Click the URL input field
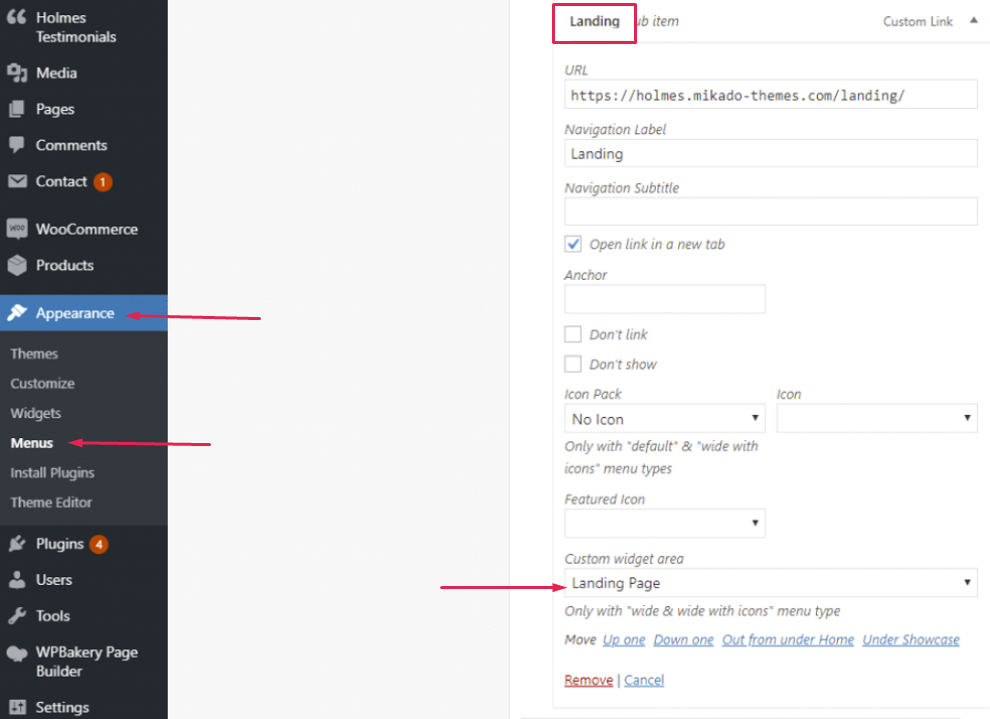 [x=771, y=95]
